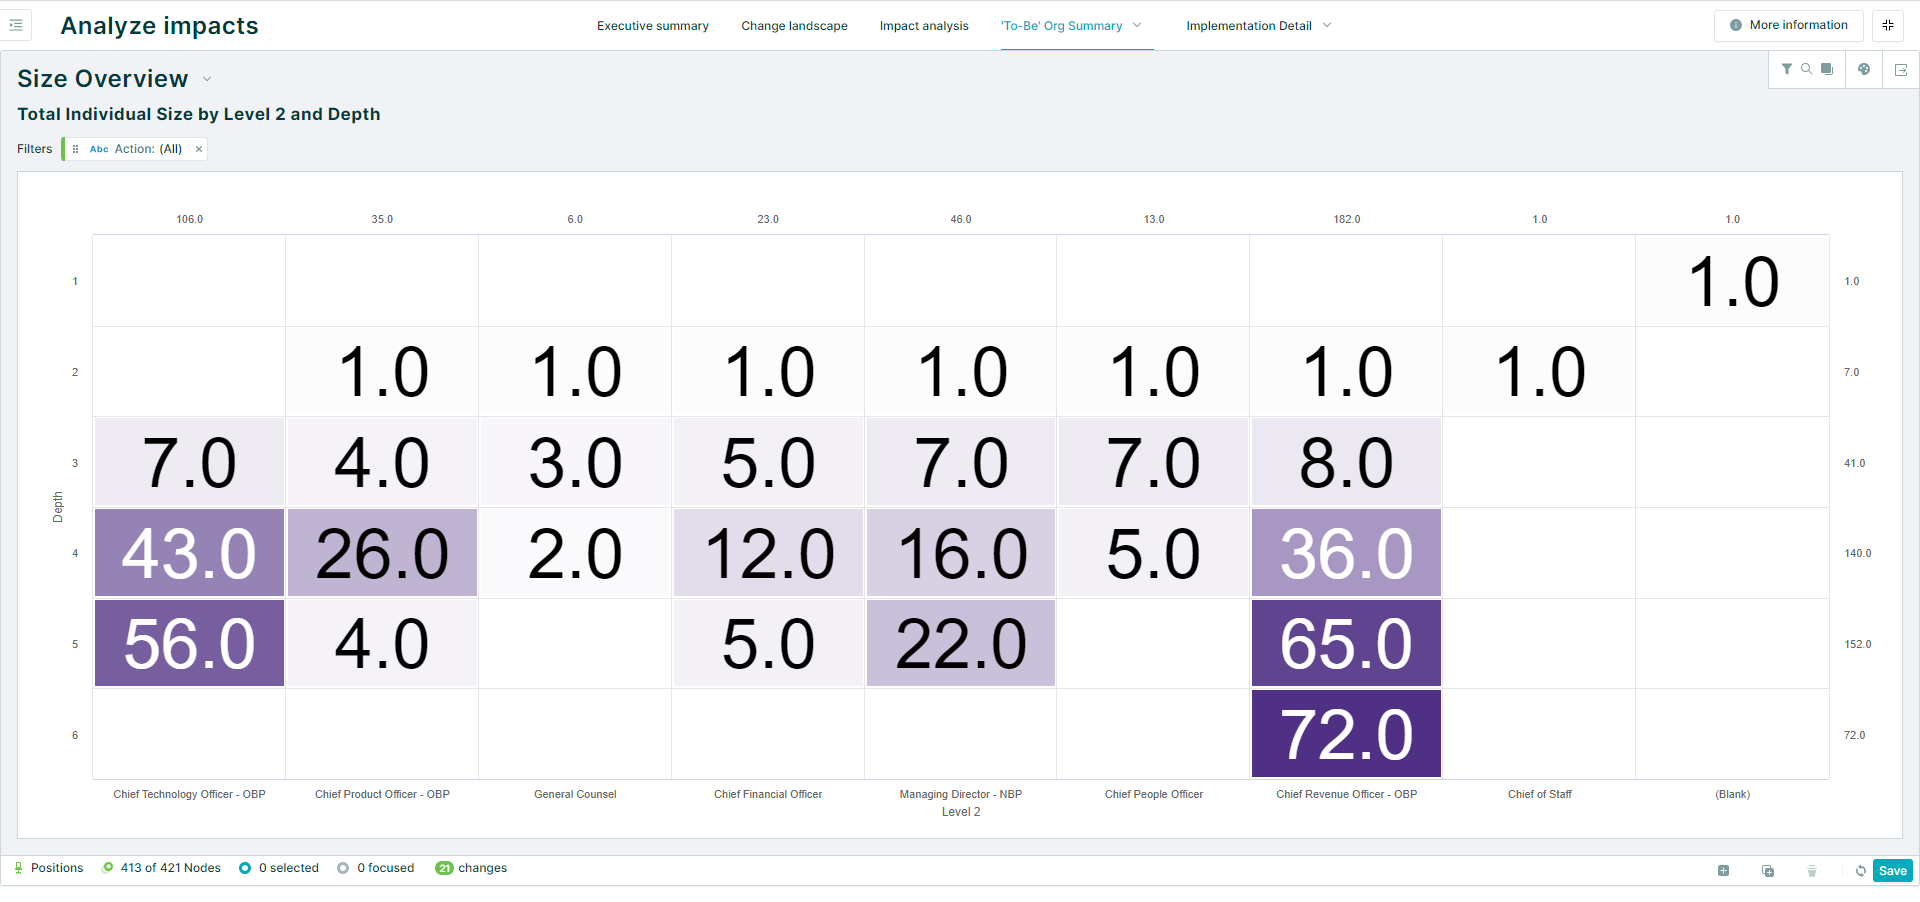Click the More information button

[1788, 25]
